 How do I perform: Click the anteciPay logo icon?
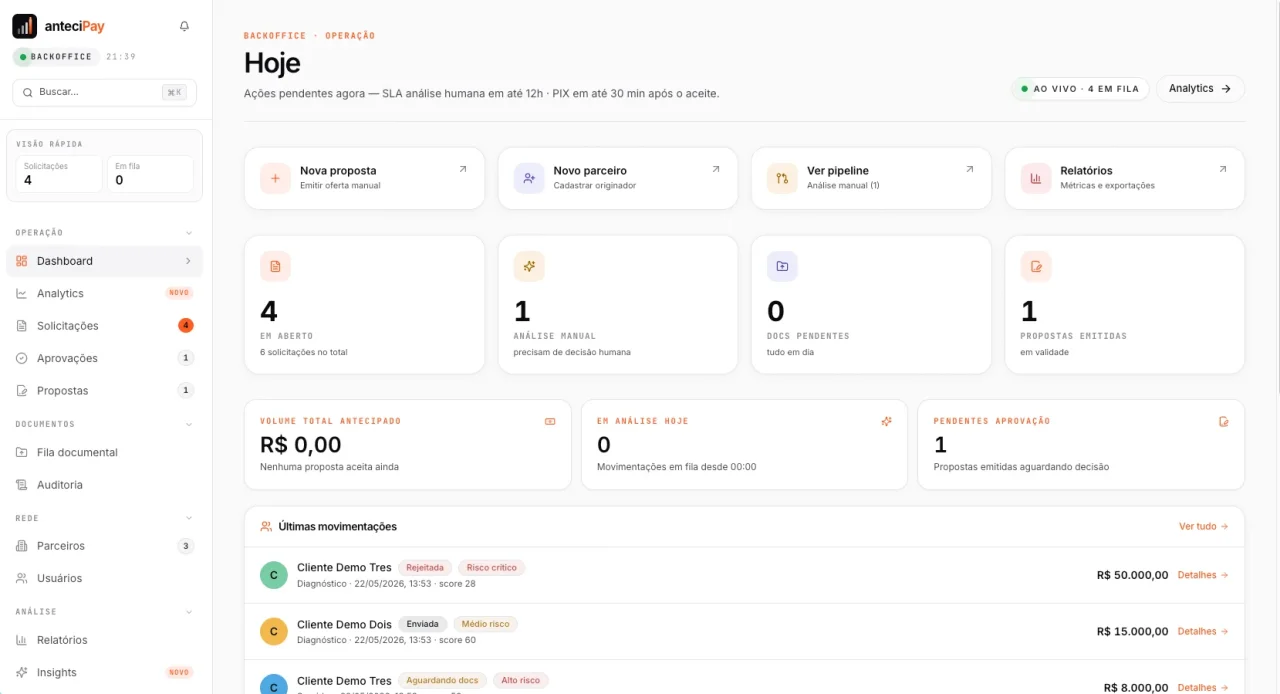[x=25, y=26]
